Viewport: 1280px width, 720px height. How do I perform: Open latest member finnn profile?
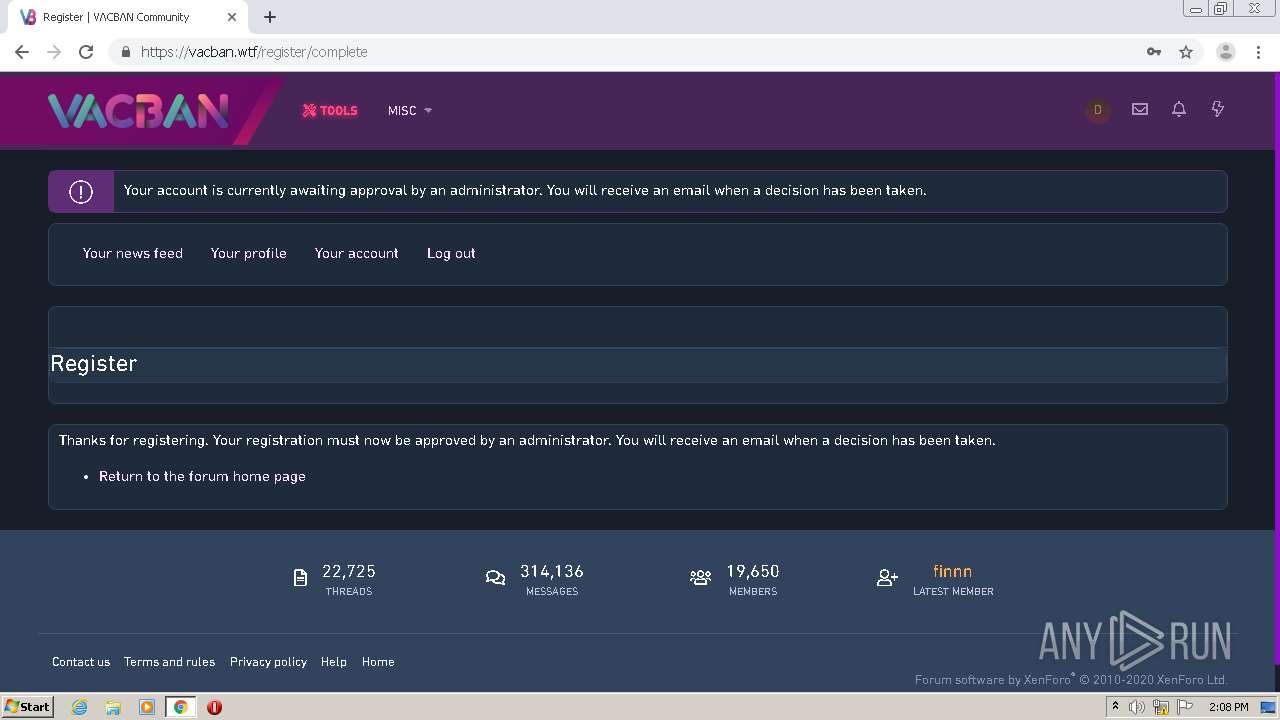(952, 571)
